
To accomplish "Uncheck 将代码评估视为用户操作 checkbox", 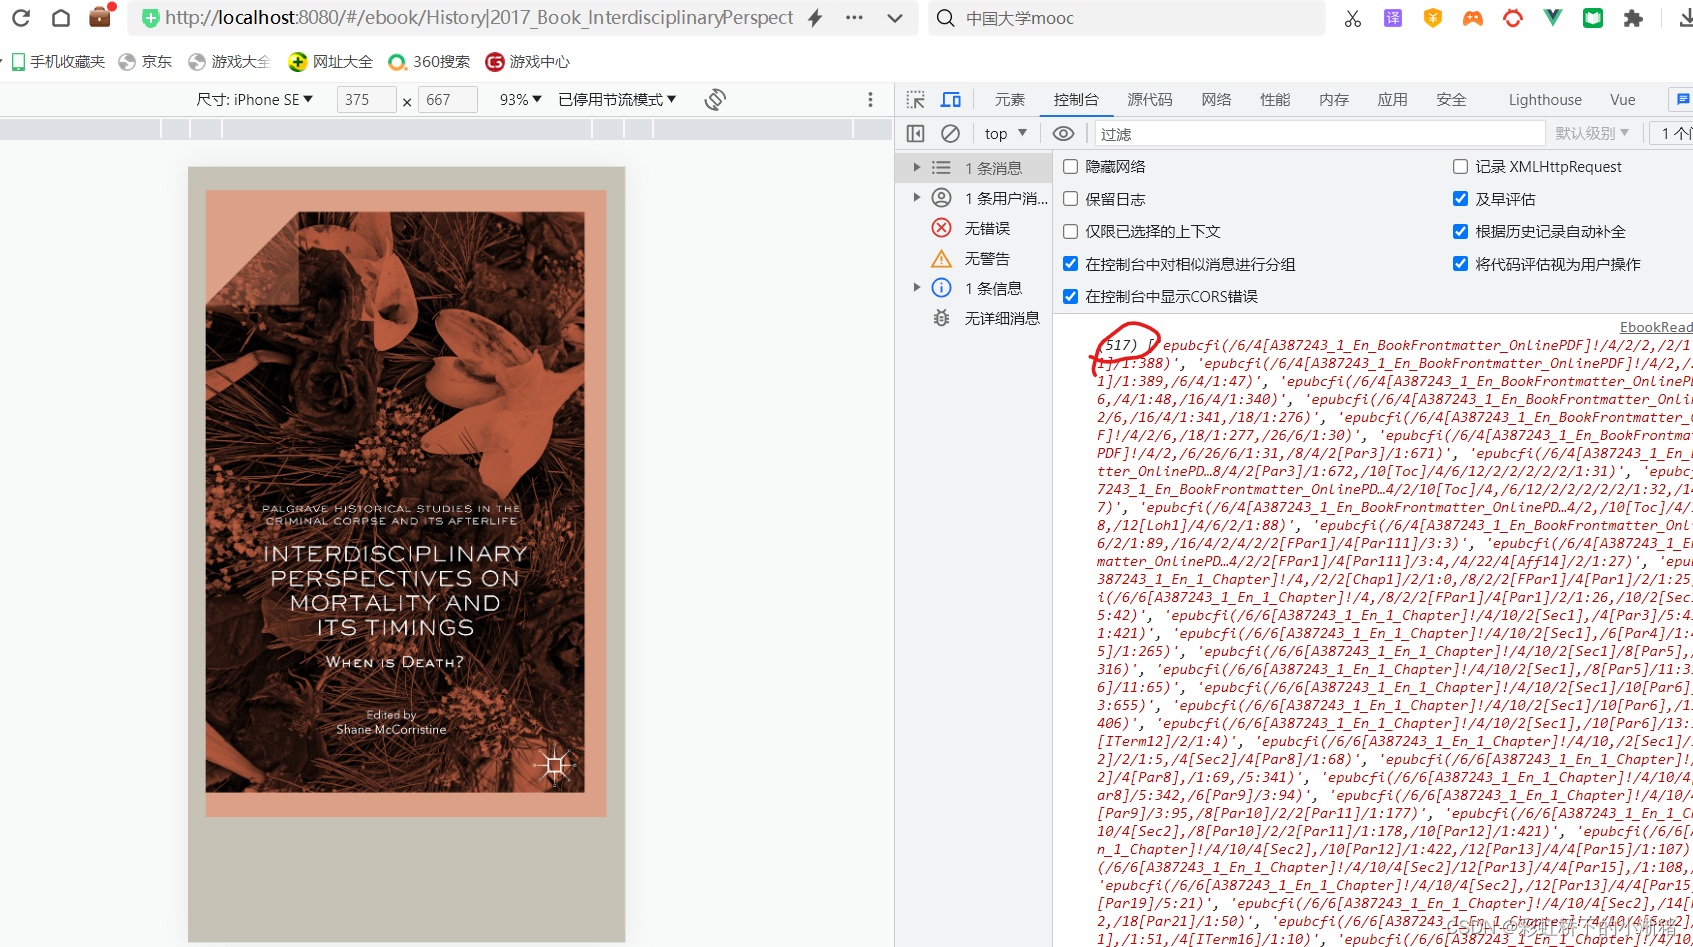I will 1460,264.
